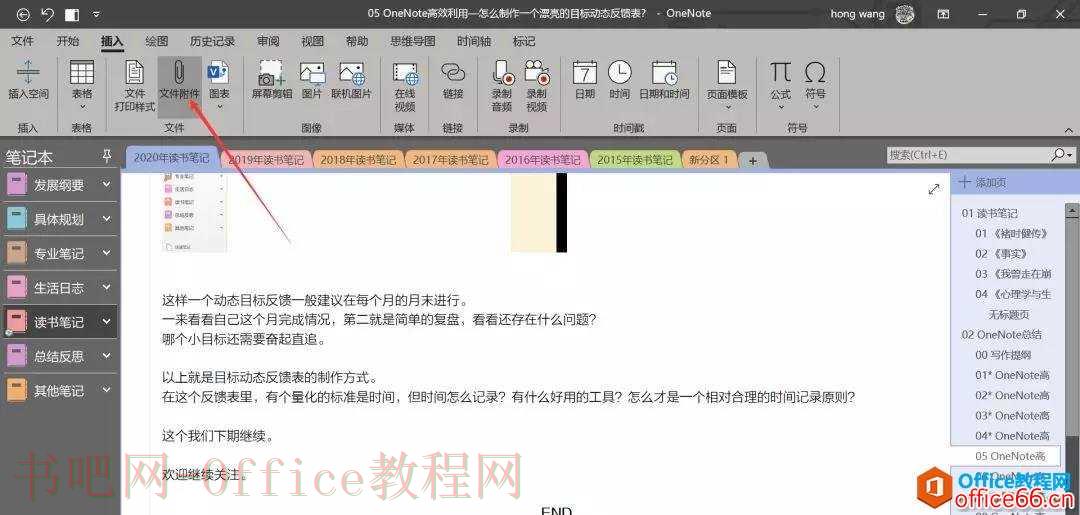
Task: Select the 2015年读书笔记 section tab
Action: click(635, 160)
